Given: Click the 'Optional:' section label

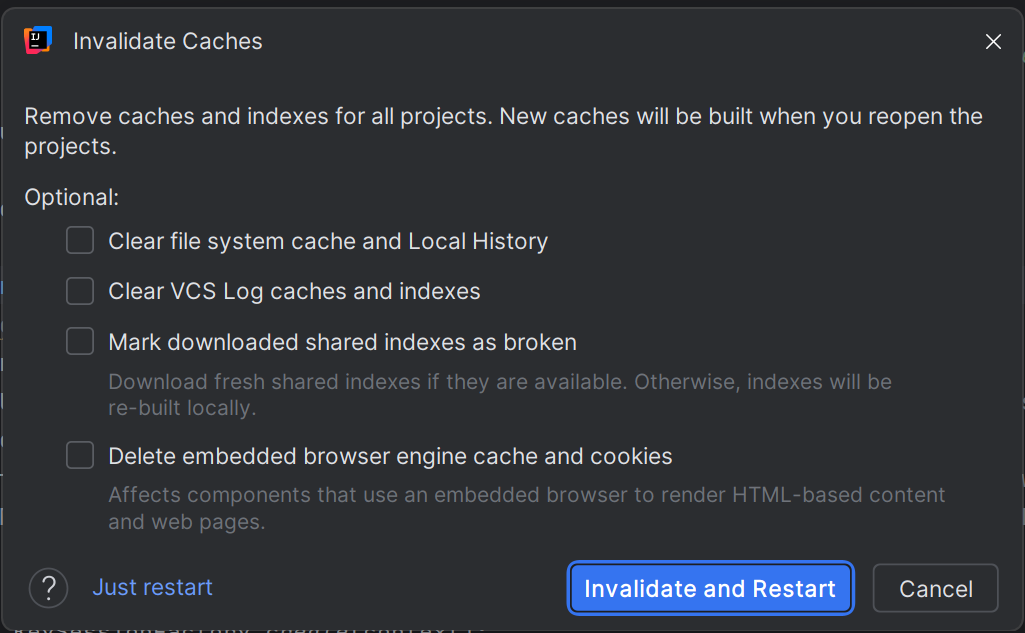Looking at the screenshot, I should pyautogui.click(x=72, y=197).
